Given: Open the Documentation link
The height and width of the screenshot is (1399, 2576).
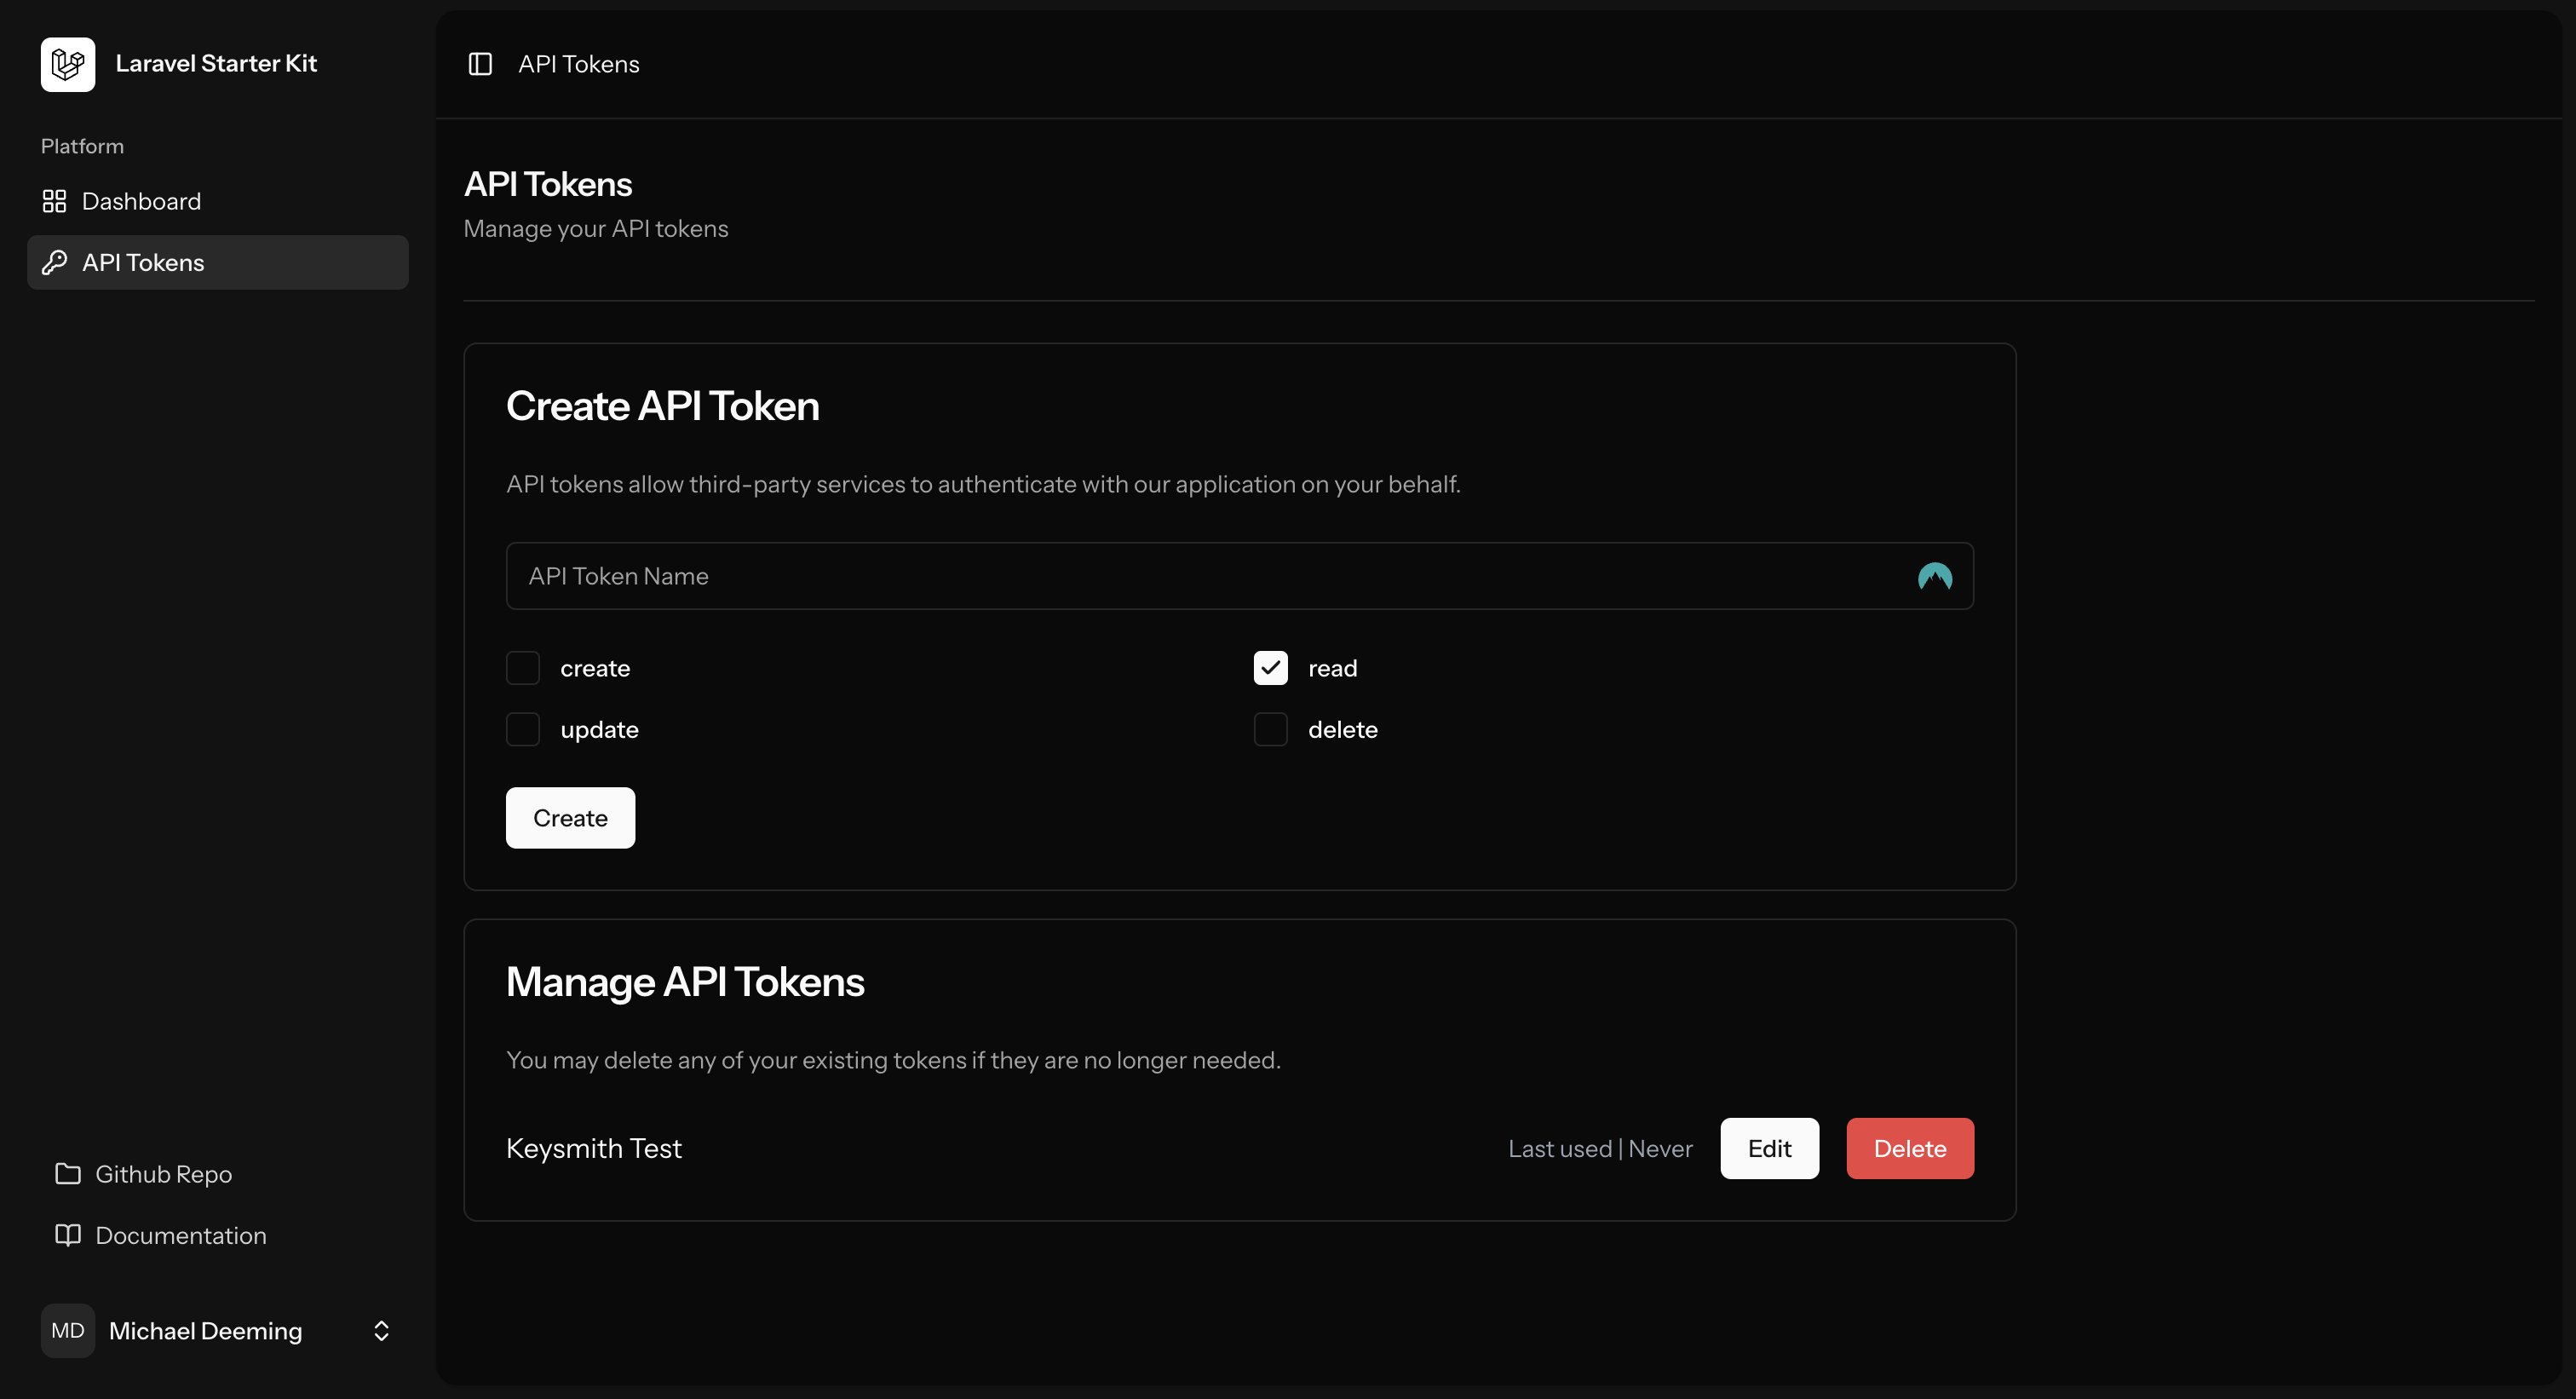Looking at the screenshot, I should (x=180, y=1235).
